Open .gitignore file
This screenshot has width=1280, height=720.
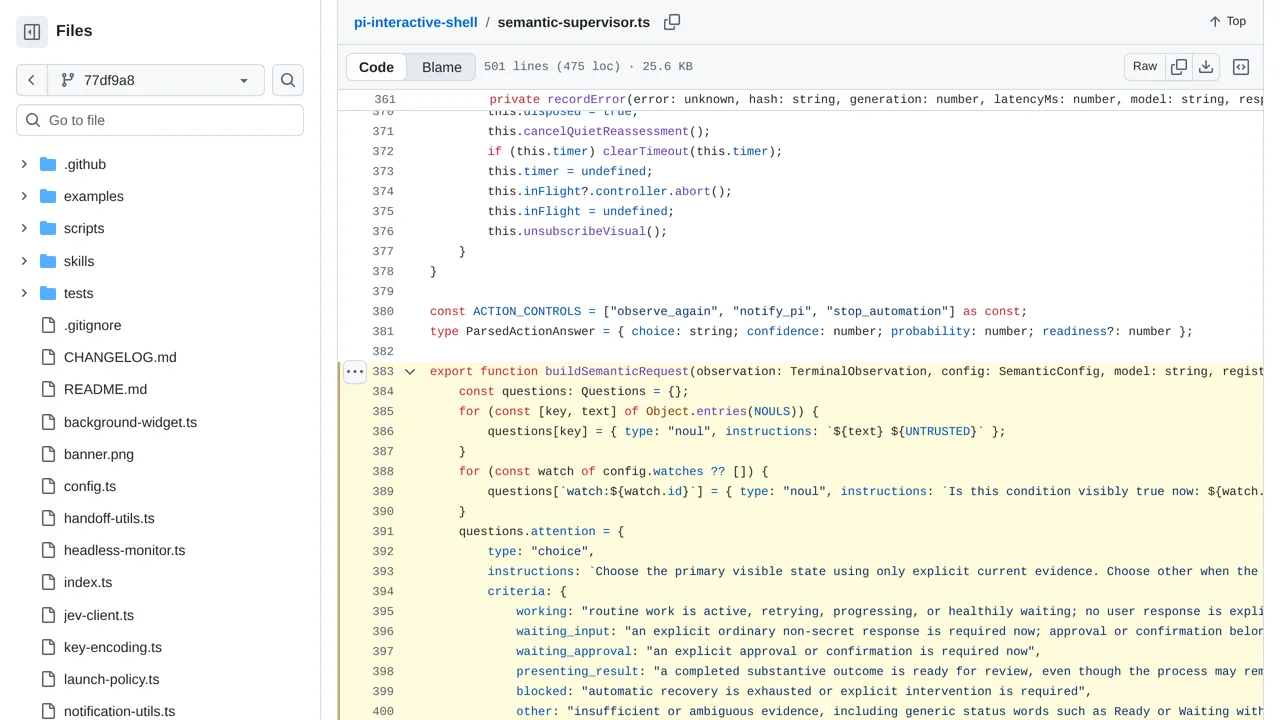(93, 325)
